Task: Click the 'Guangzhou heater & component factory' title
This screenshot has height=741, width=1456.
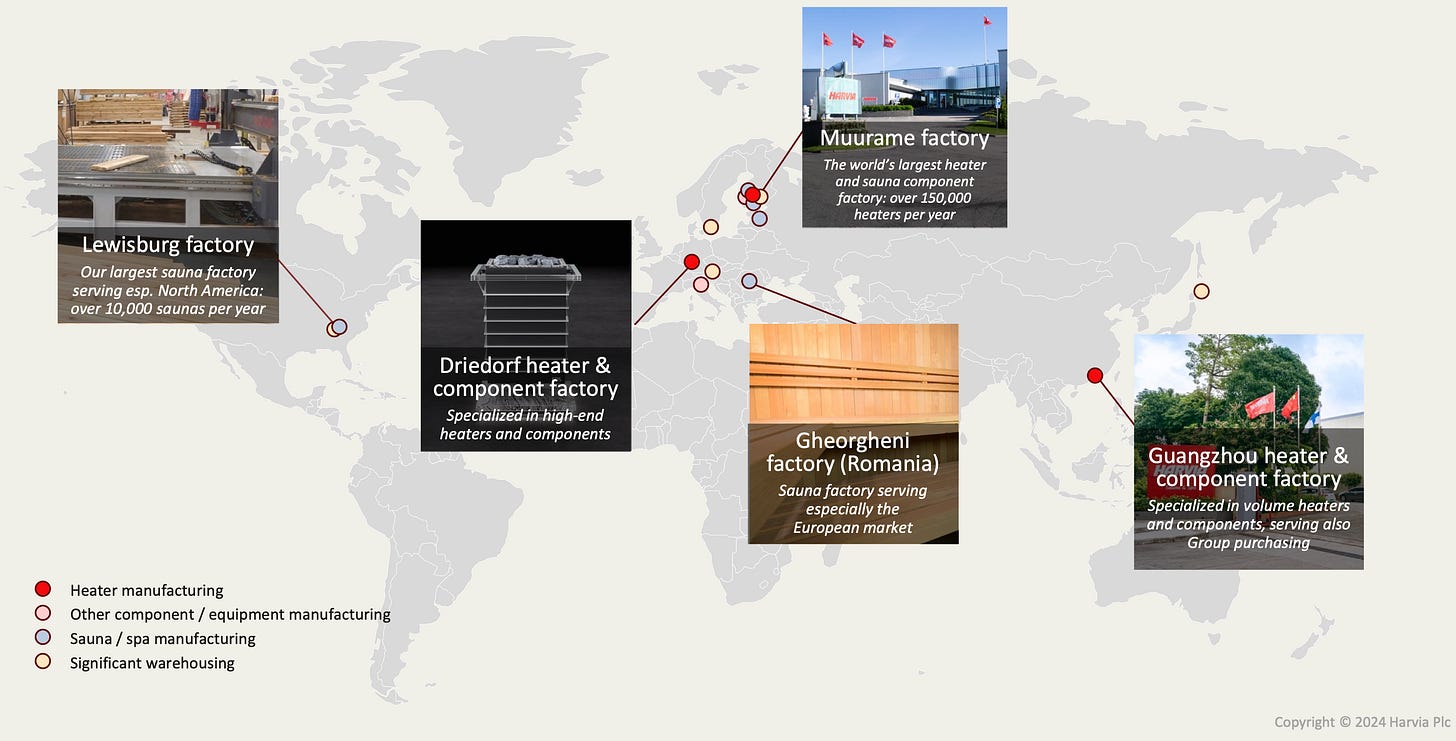Action: [x=1249, y=467]
